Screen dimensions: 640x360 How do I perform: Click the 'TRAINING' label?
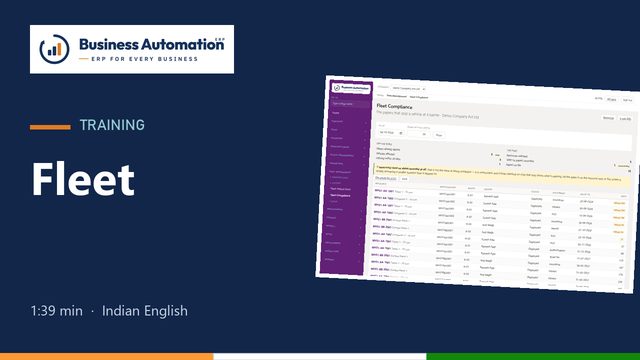(x=112, y=125)
